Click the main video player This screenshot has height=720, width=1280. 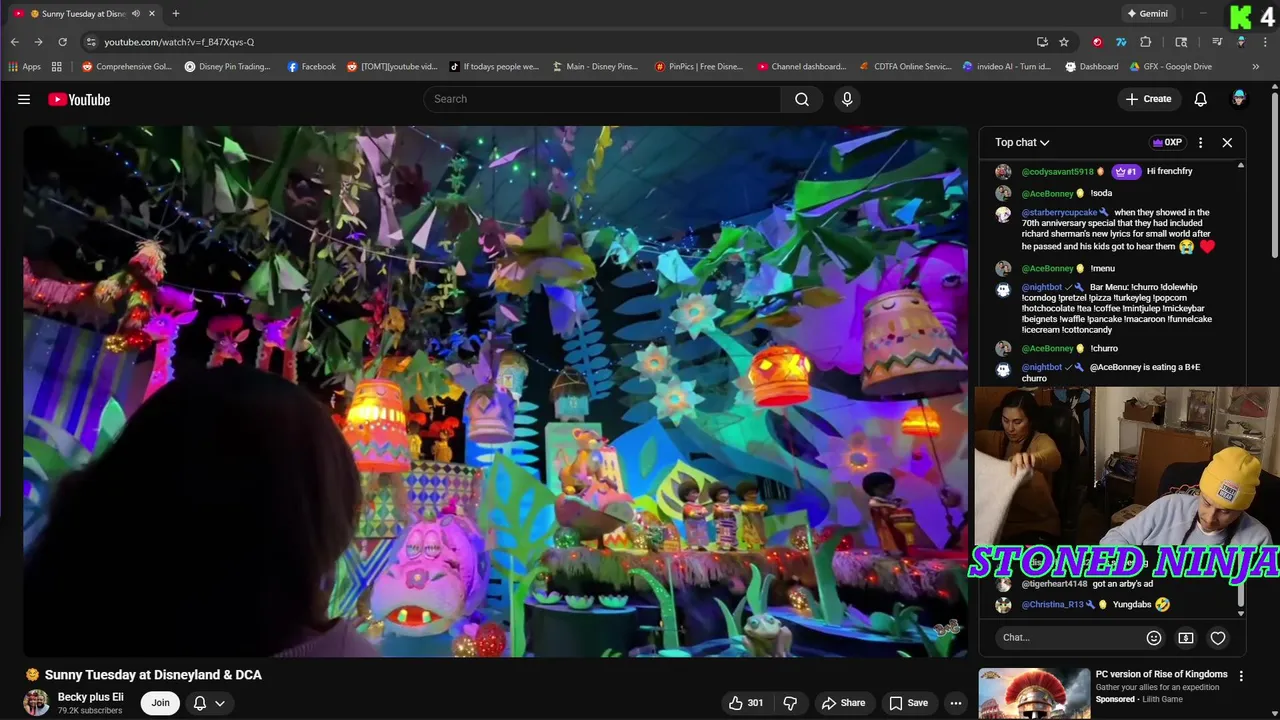point(496,391)
